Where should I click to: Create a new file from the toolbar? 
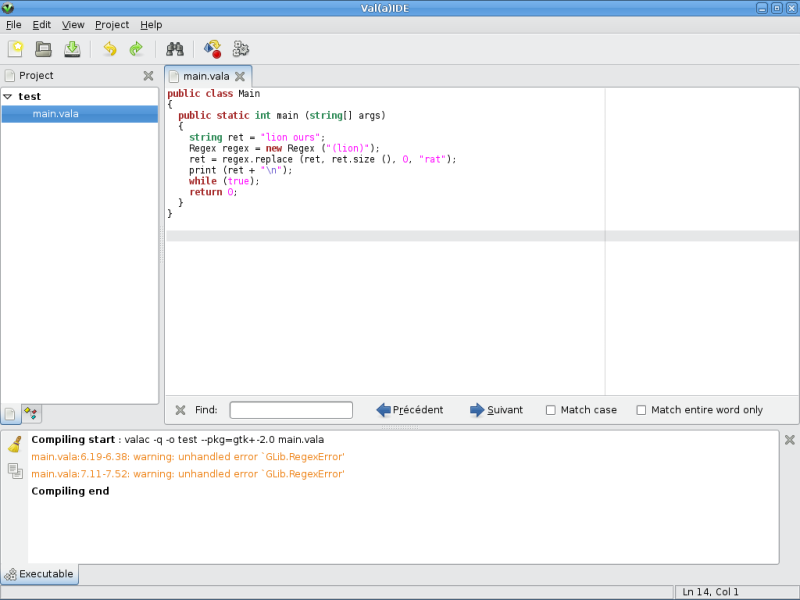(15, 49)
